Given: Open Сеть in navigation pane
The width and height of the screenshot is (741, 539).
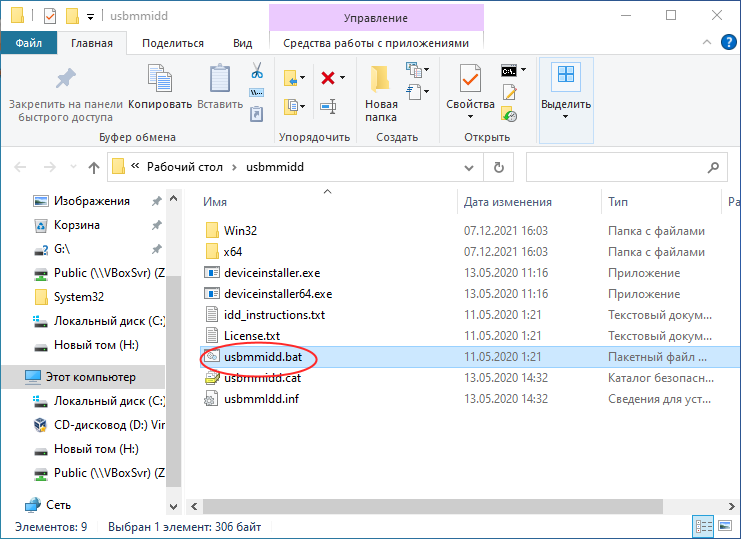Looking at the screenshot, I should [x=58, y=505].
